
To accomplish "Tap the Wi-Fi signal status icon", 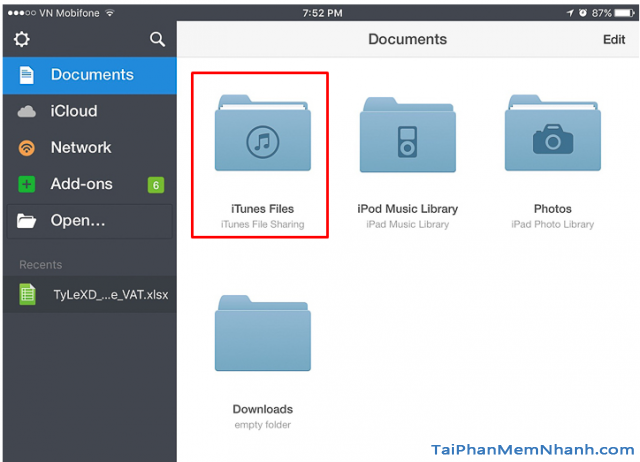I will 109,13.
